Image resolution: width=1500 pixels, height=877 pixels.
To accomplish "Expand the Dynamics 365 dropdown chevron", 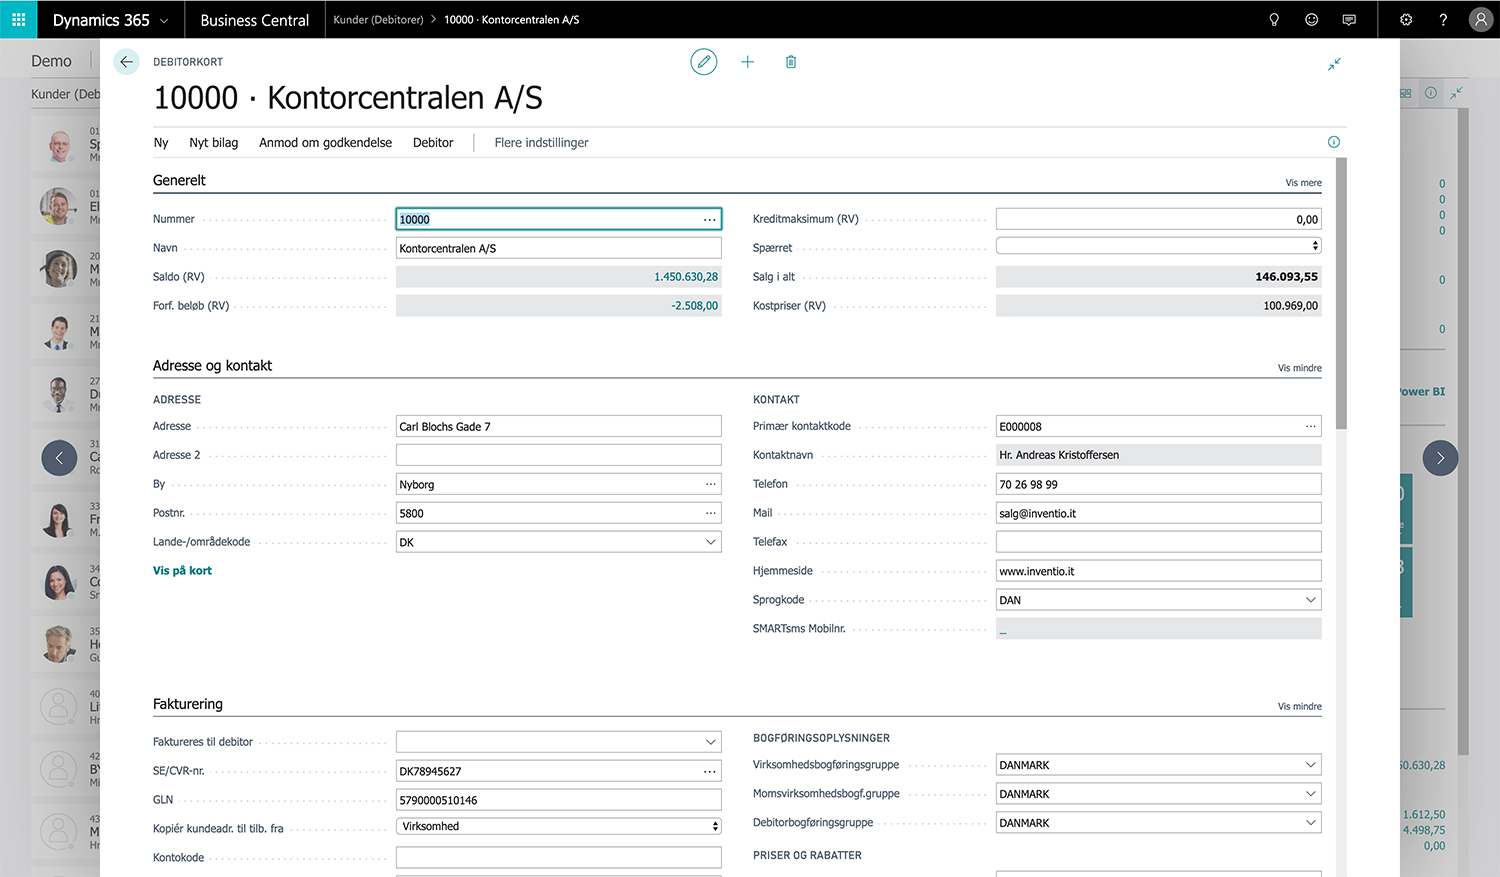I will (x=164, y=20).
